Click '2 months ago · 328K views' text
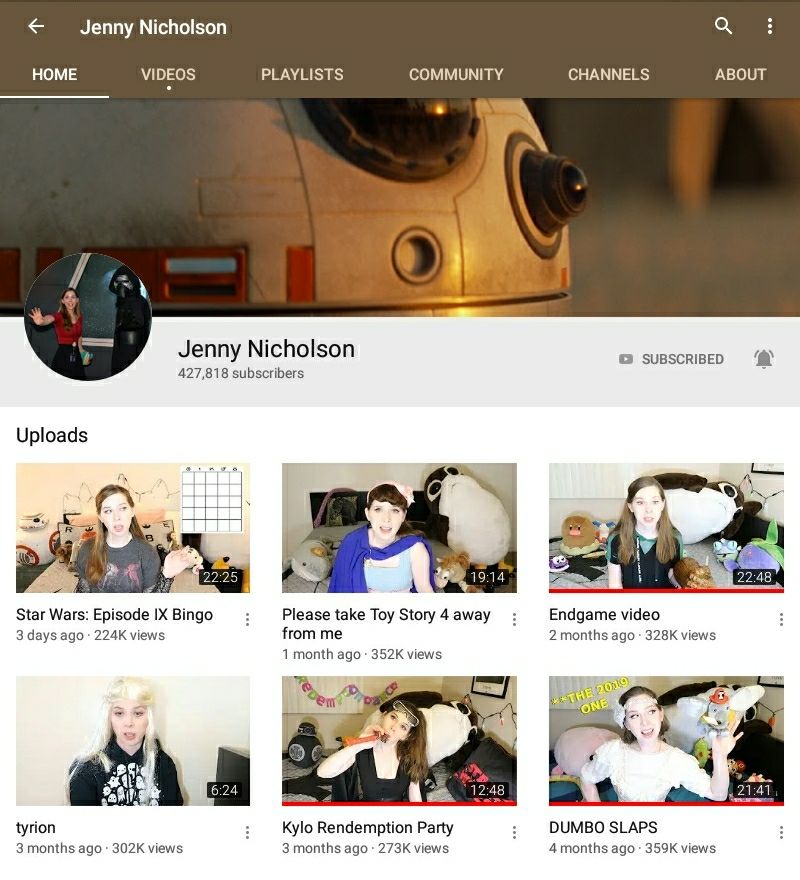Viewport: 800px width, 880px height. [633, 635]
